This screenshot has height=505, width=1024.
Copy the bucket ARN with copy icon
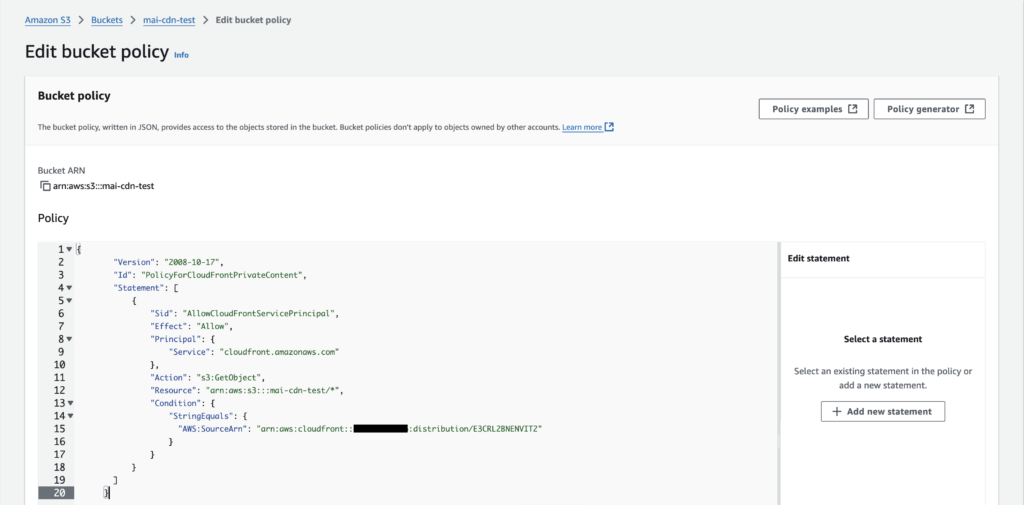coord(45,186)
